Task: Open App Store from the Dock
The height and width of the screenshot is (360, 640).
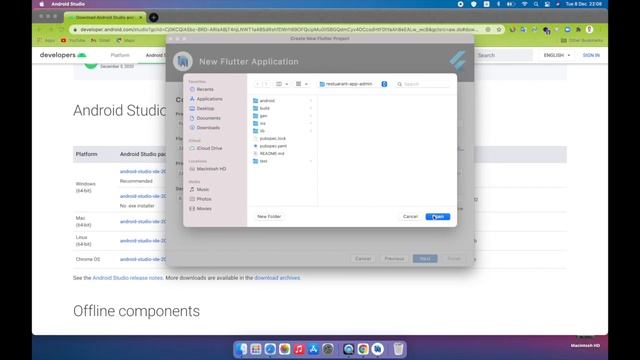Action: tap(313, 349)
